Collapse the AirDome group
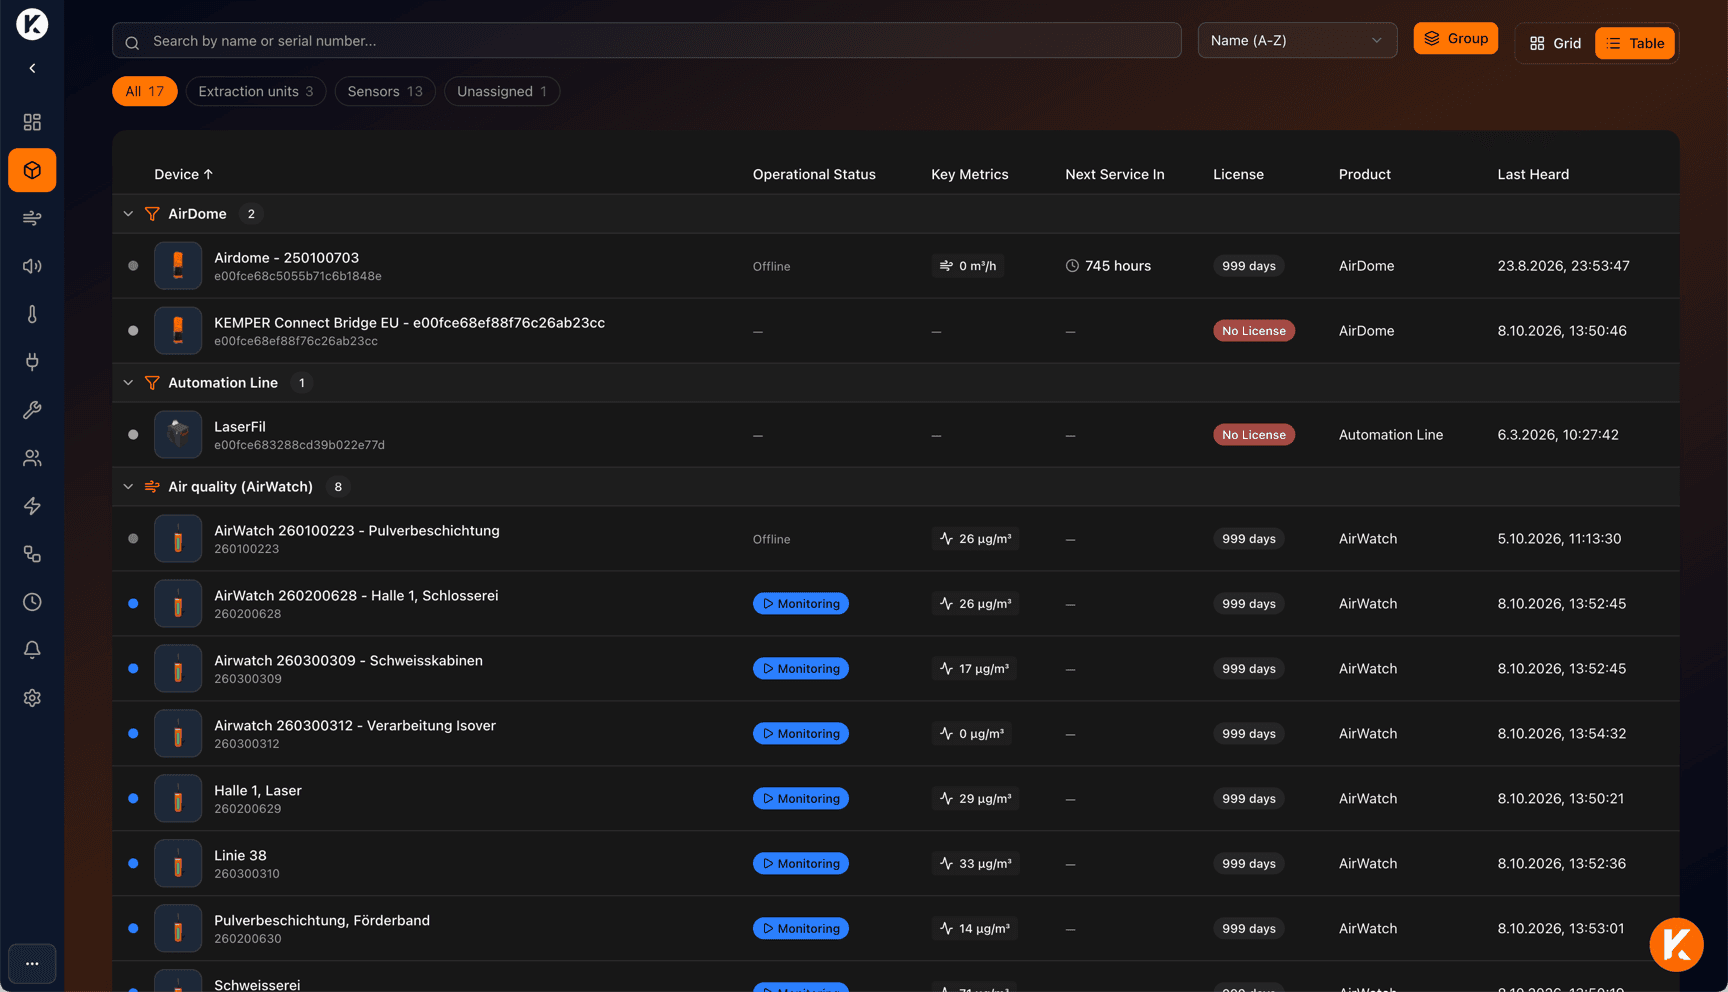 (x=128, y=214)
